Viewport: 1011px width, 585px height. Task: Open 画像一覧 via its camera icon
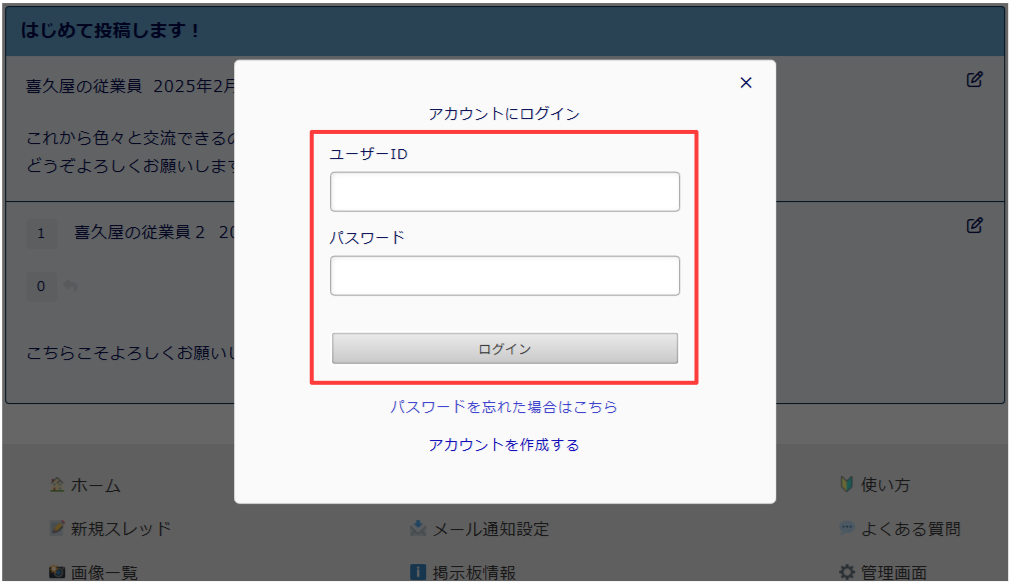(x=57, y=572)
